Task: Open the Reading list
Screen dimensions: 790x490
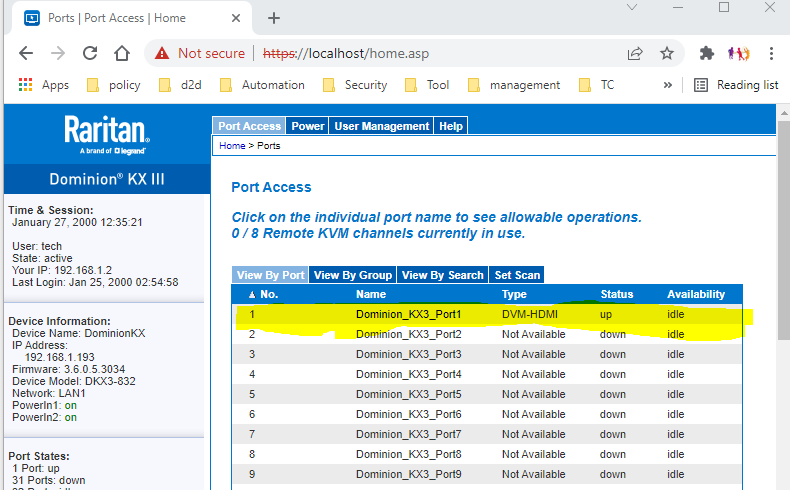Action: 736,85
